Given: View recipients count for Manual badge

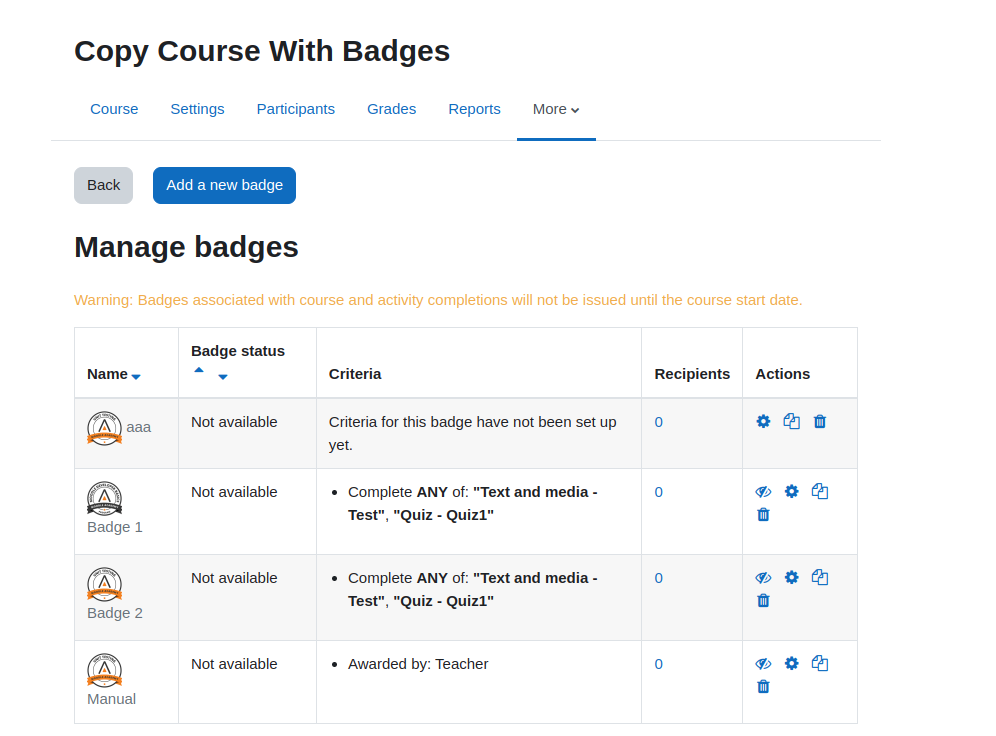Looking at the screenshot, I should tap(659, 664).
